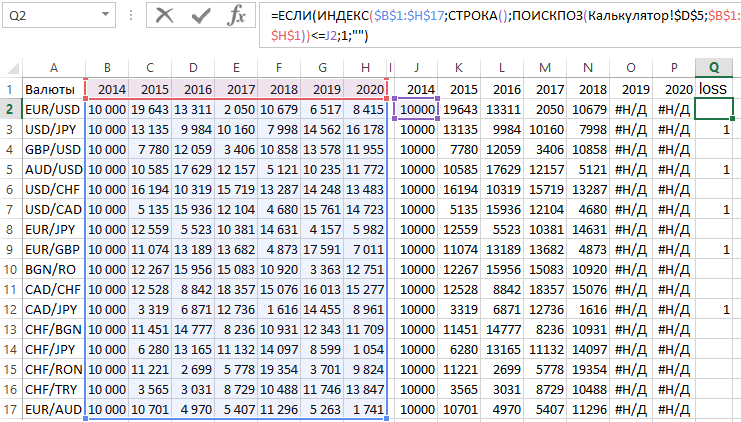This screenshot has height=422, width=741.
Task: Select the EUR/JPY cell
Action: [x=54, y=229]
